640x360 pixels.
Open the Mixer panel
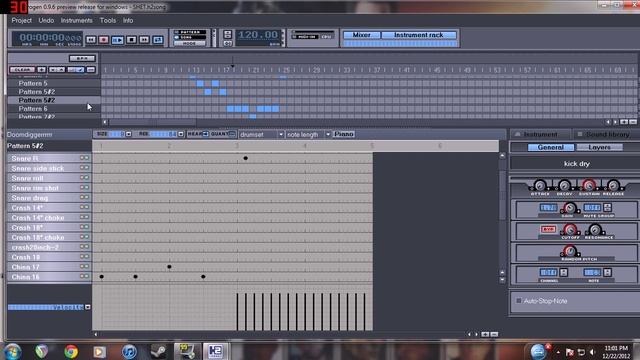[362, 35]
